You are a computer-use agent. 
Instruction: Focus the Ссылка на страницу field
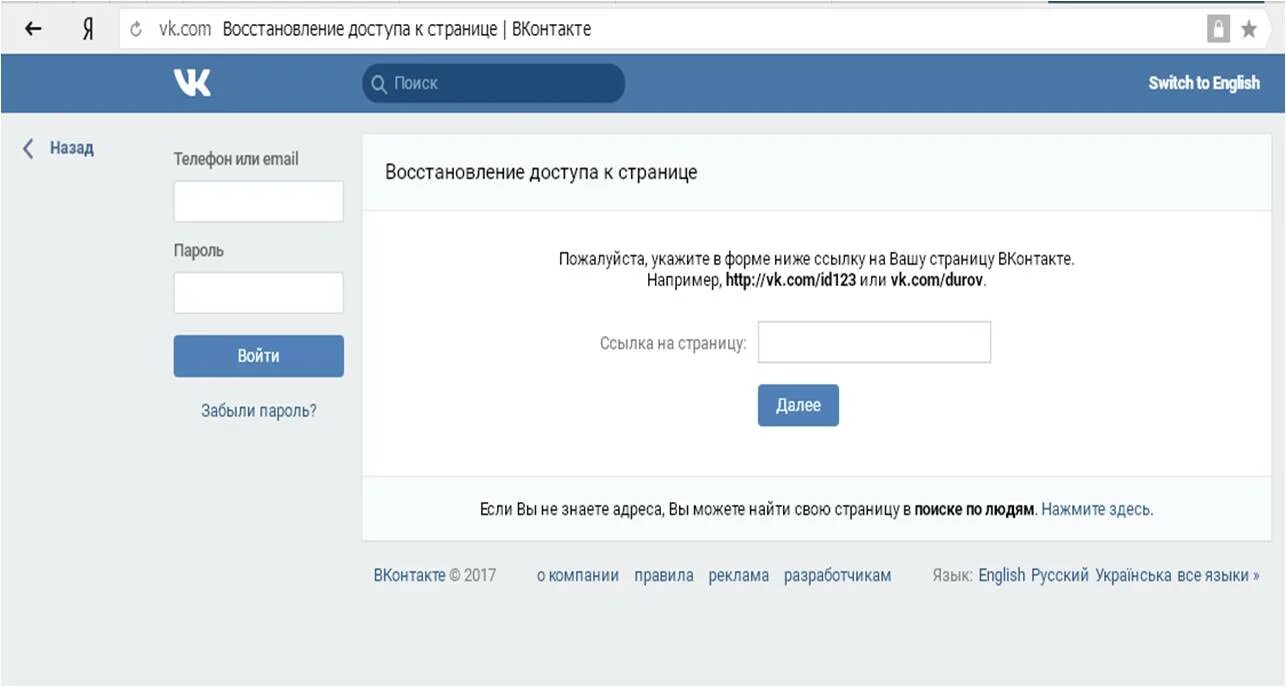(x=874, y=342)
